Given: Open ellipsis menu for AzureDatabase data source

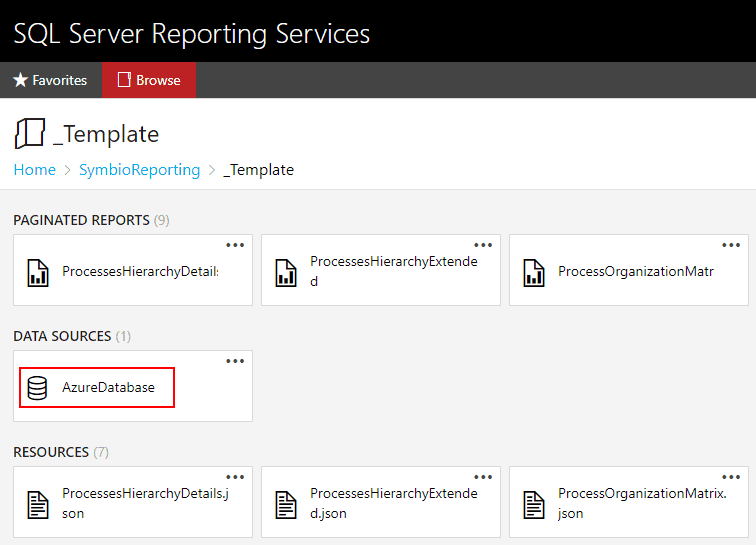Looking at the screenshot, I should tap(235, 361).
